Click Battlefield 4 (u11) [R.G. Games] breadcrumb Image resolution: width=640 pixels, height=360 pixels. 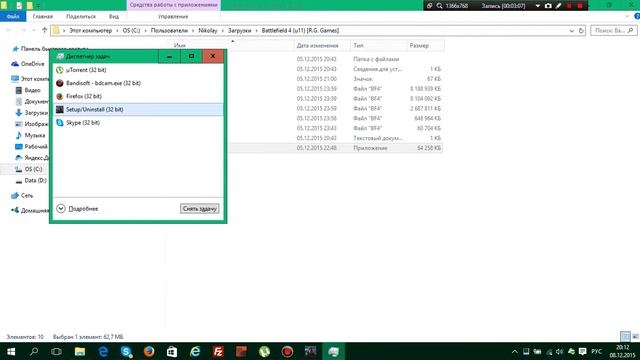(x=300, y=31)
